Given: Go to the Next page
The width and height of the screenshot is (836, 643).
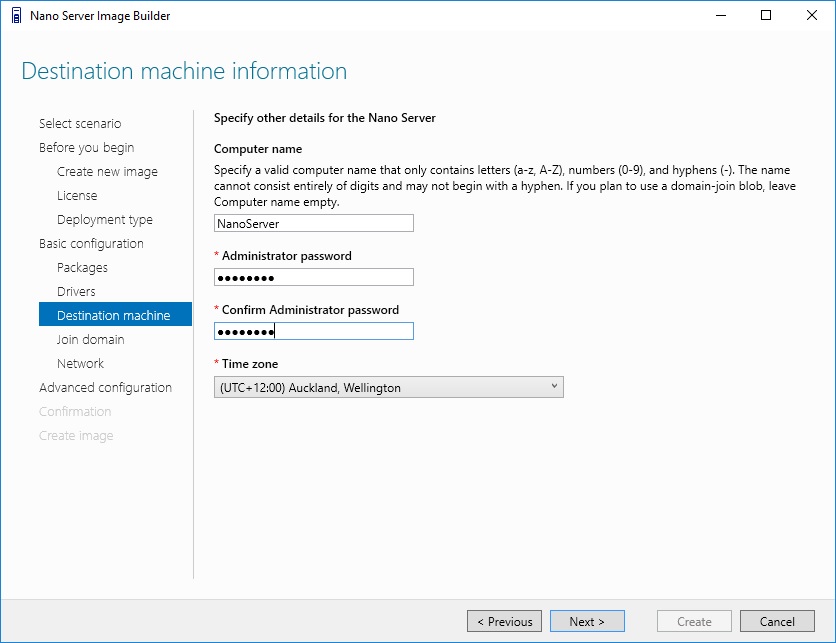Looking at the screenshot, I should tap(587, 621).
